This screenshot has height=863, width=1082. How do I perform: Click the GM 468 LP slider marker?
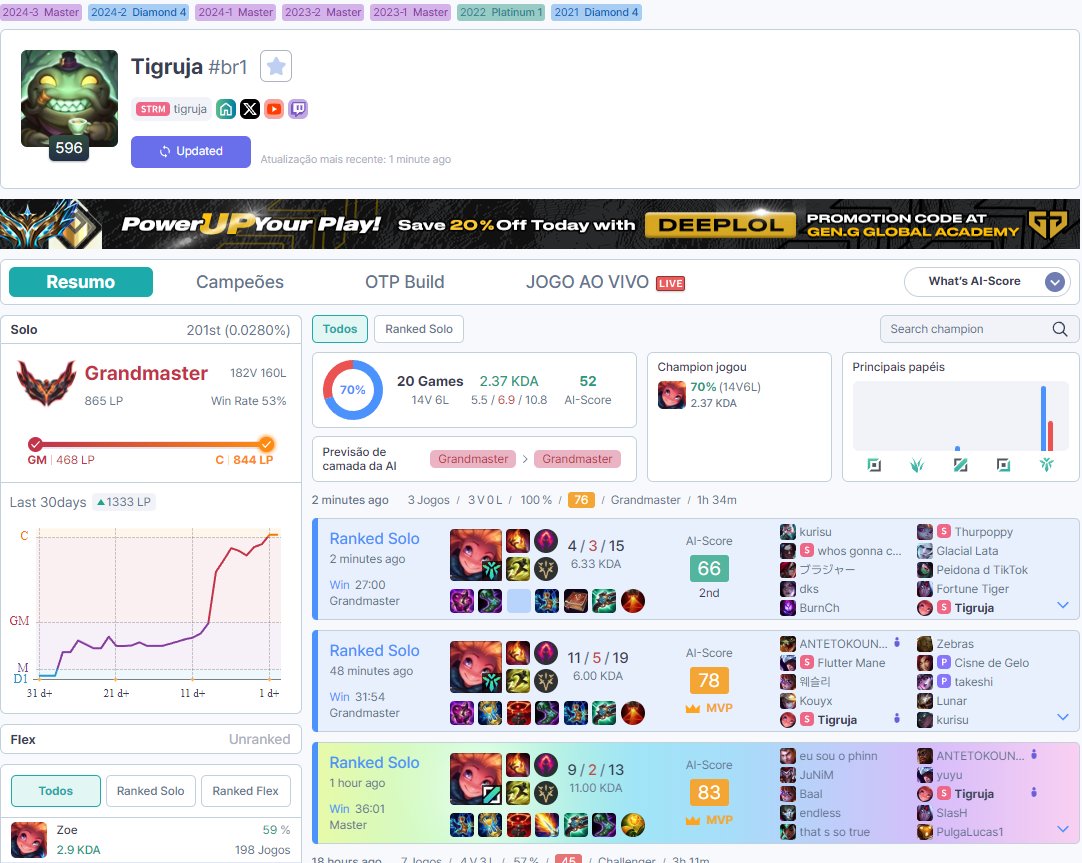(x=35, y=444)
